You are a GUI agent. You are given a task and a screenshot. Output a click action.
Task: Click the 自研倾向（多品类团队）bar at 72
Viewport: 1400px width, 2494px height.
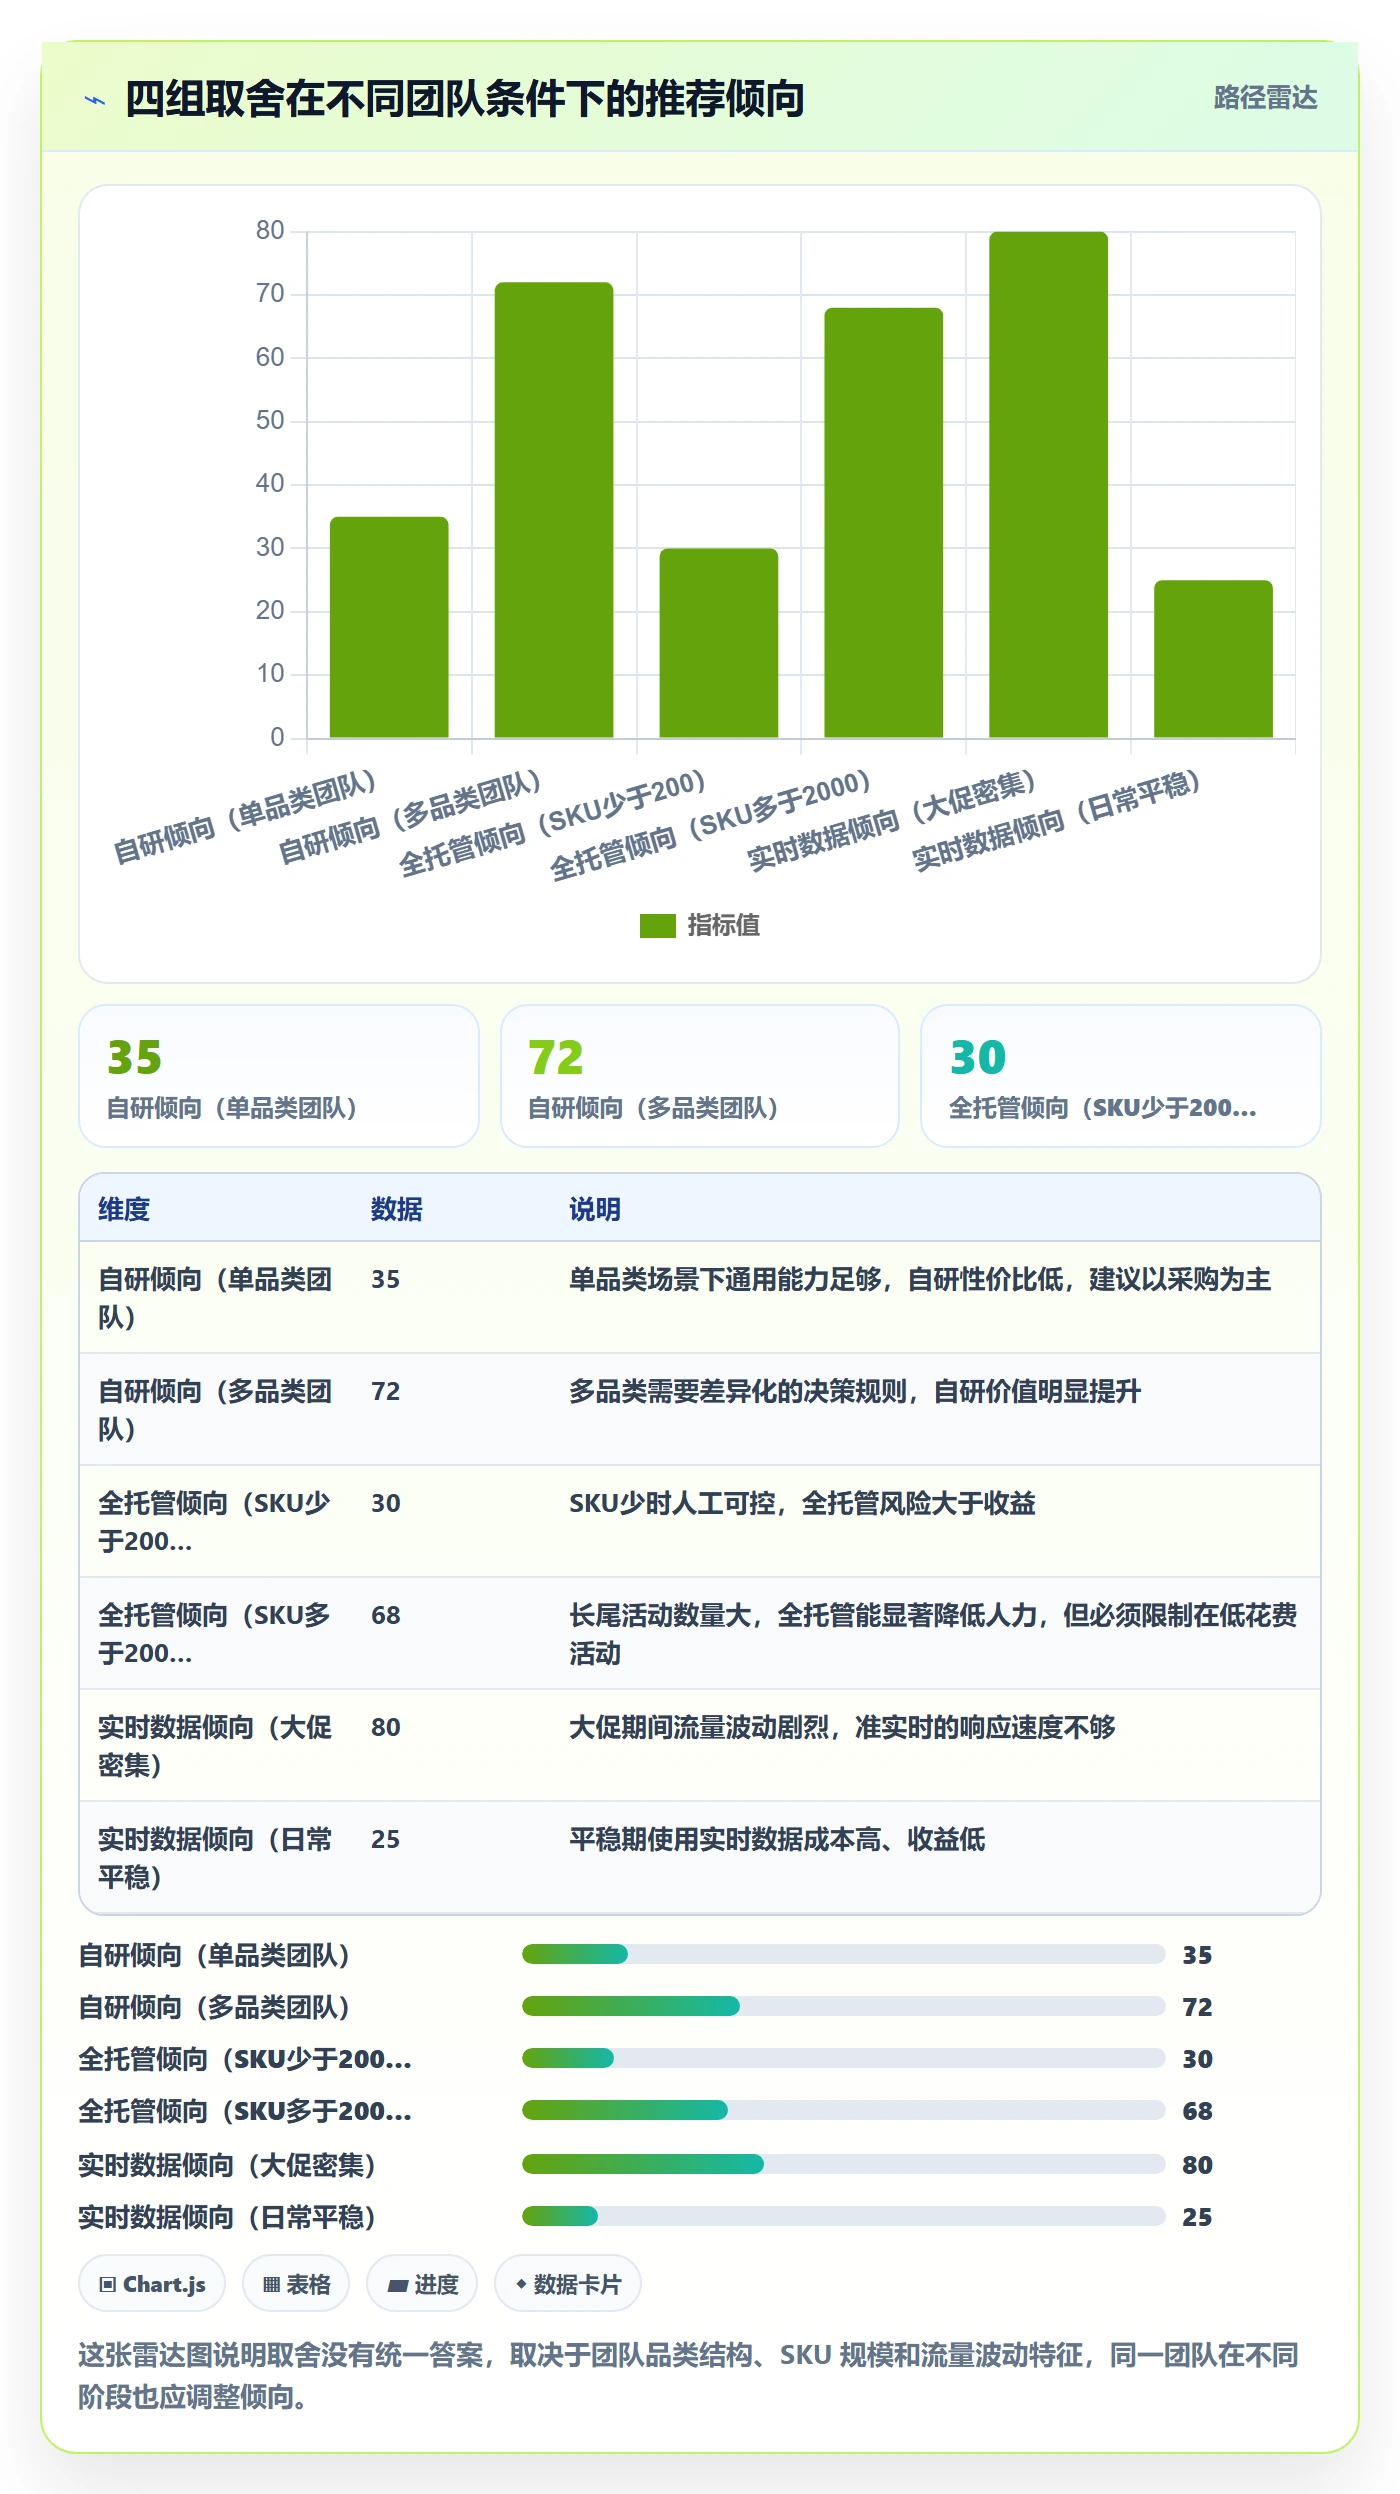554,510
